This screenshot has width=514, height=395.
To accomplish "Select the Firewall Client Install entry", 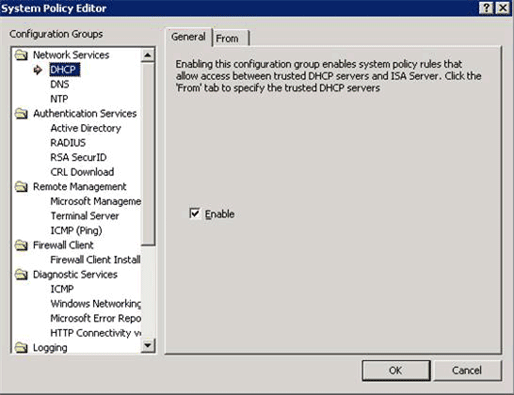I will click(95, 260).
